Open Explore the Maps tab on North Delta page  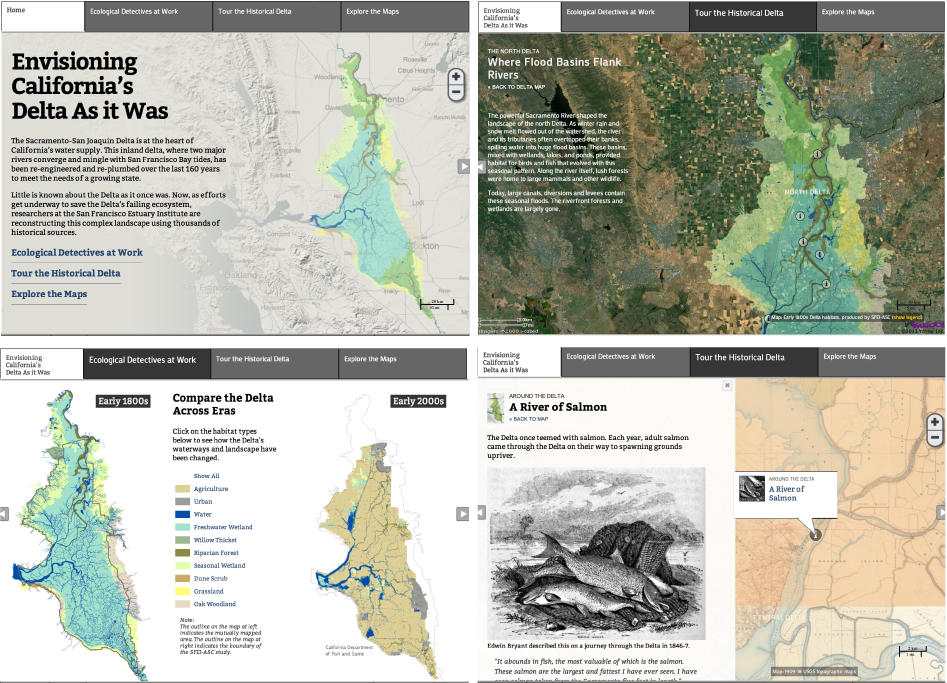881,17
